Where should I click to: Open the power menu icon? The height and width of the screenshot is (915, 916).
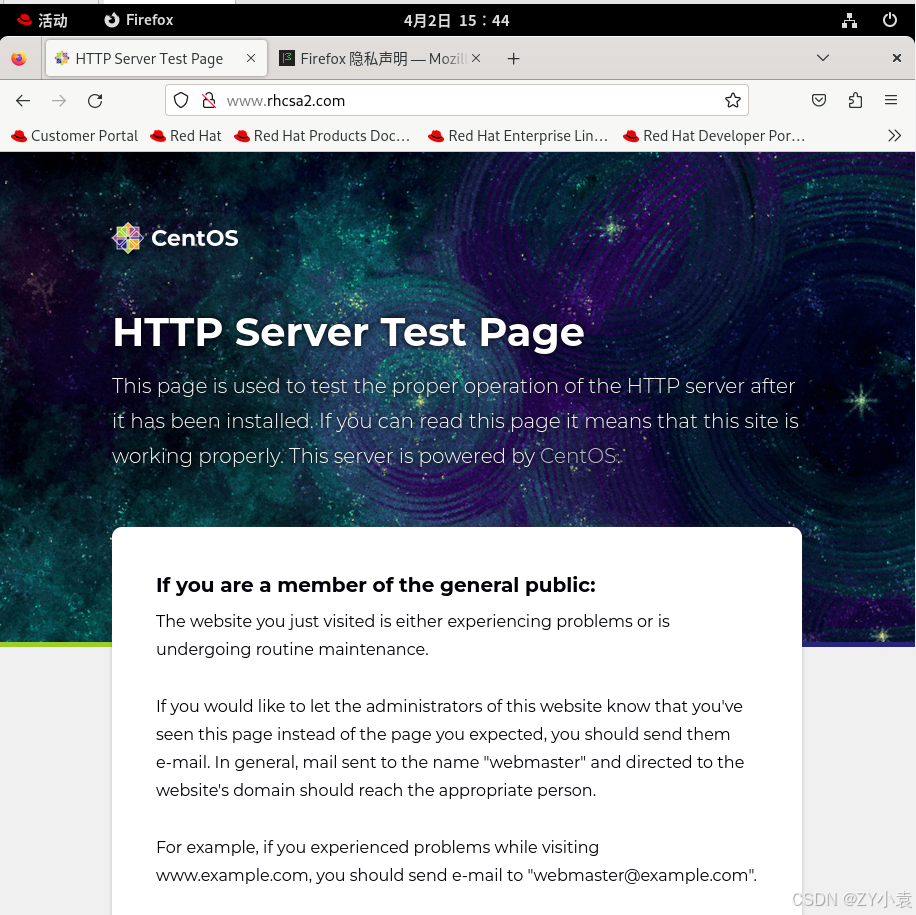click(889, 20)
